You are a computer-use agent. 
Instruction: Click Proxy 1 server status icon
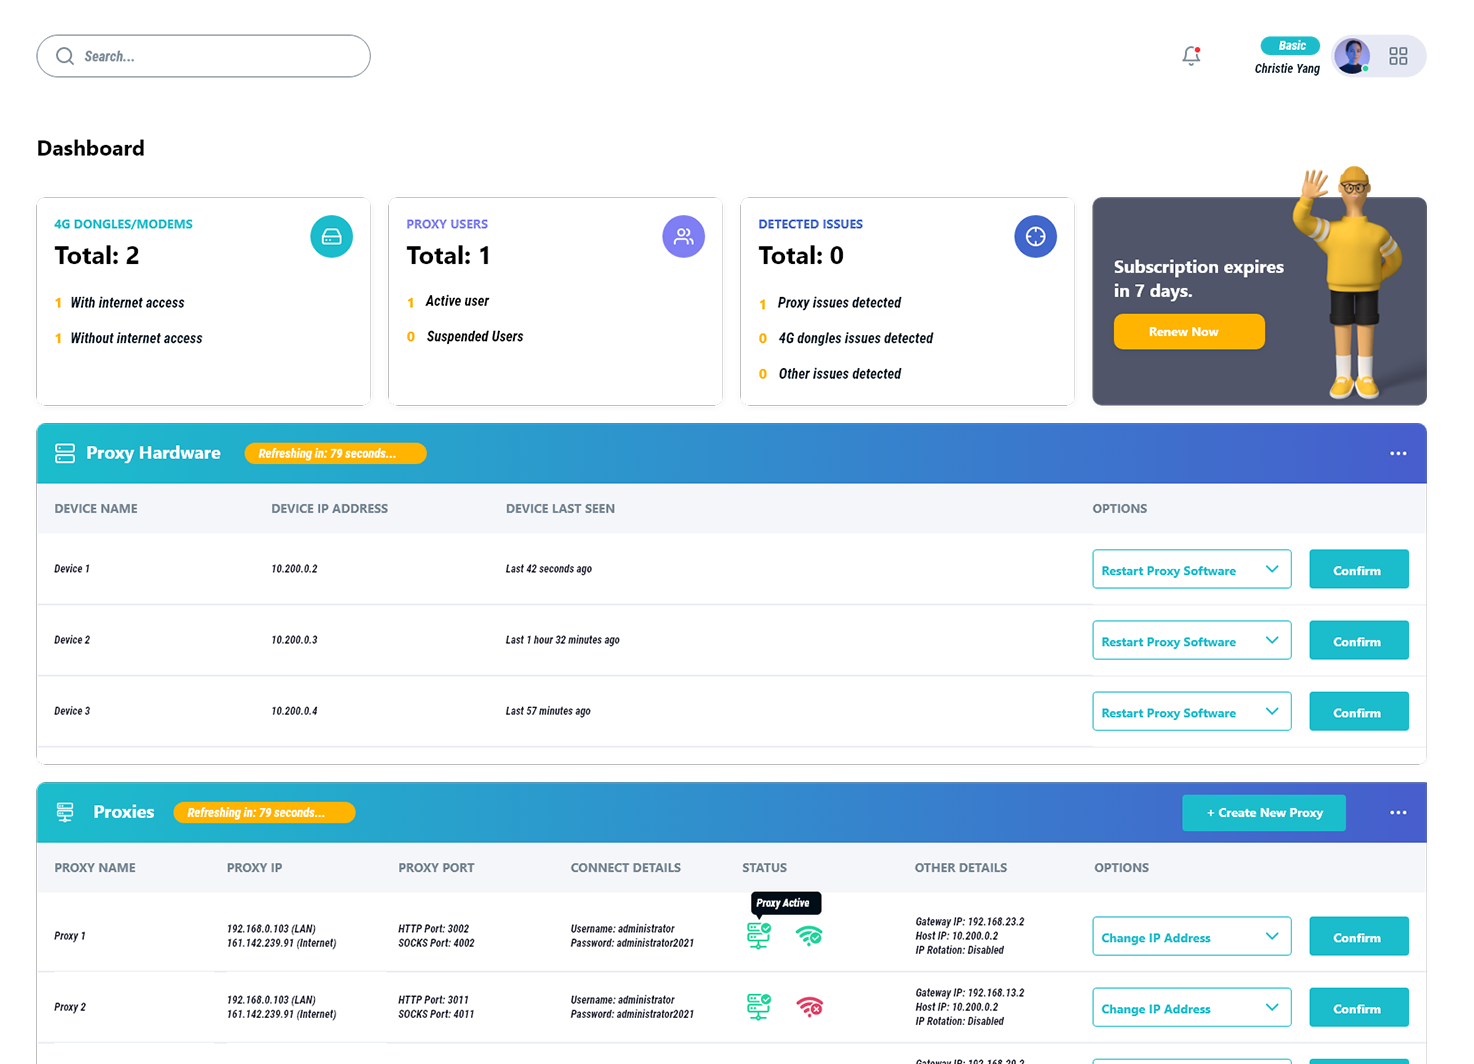pyautogui.click(x=759, y=936)
